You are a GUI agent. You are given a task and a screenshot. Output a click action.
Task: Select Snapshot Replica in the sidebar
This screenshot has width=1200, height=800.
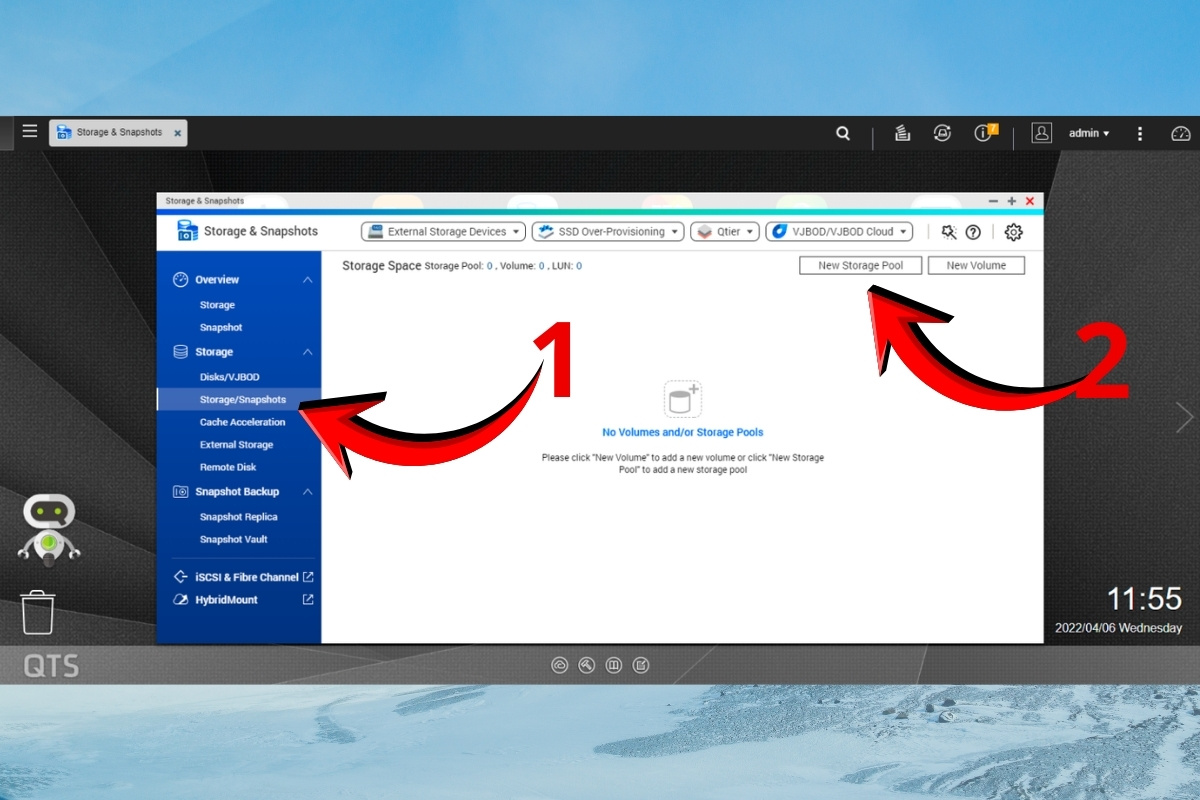click(x=238, y=517)
